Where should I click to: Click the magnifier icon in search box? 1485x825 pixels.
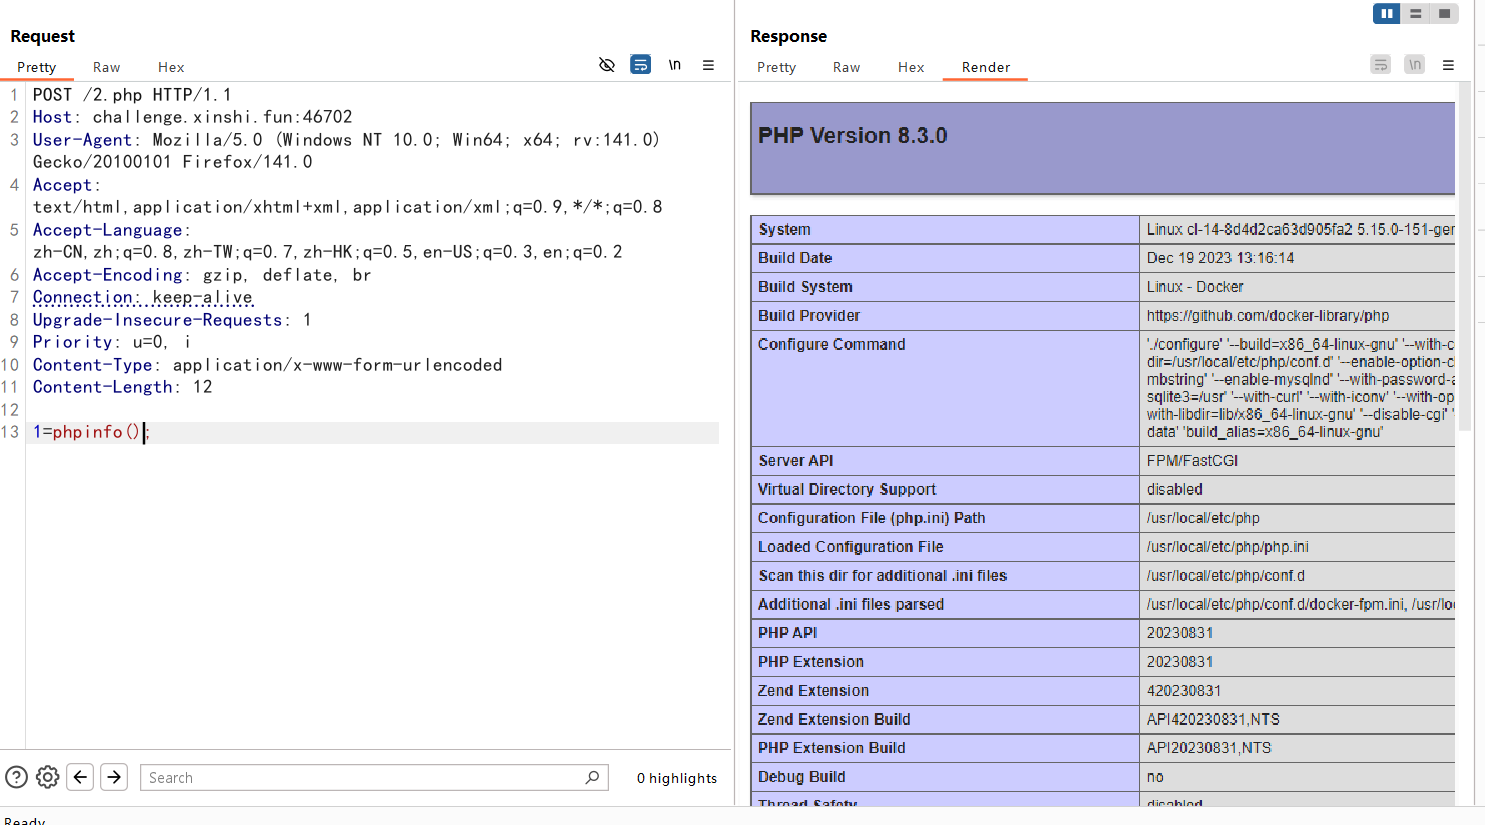point(592,777)
